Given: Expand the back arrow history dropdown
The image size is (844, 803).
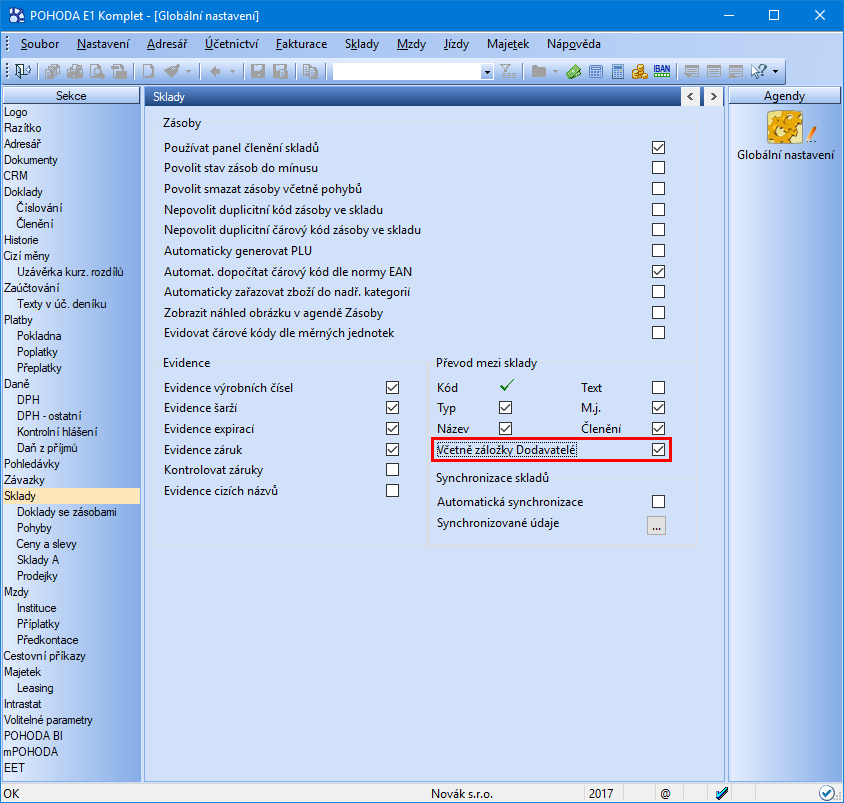Looking at the screenshot, I should [x=233, y=71].
